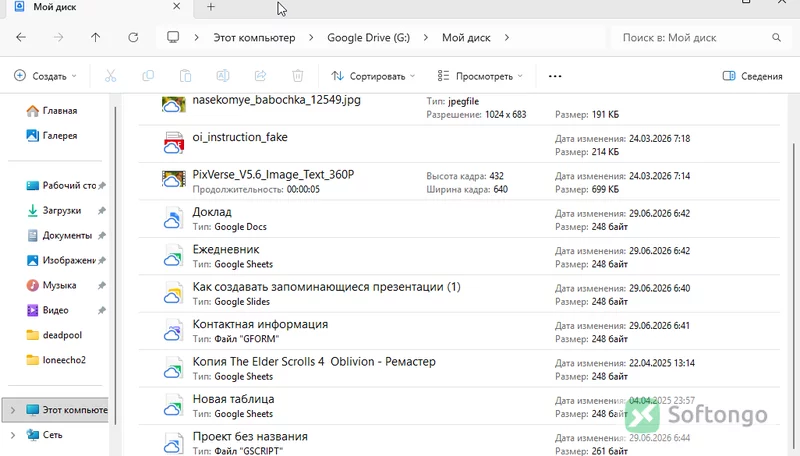Open the deadpool folder in sidebar
The width and height of the screenshot is (800, 456).
click(54, 335)
